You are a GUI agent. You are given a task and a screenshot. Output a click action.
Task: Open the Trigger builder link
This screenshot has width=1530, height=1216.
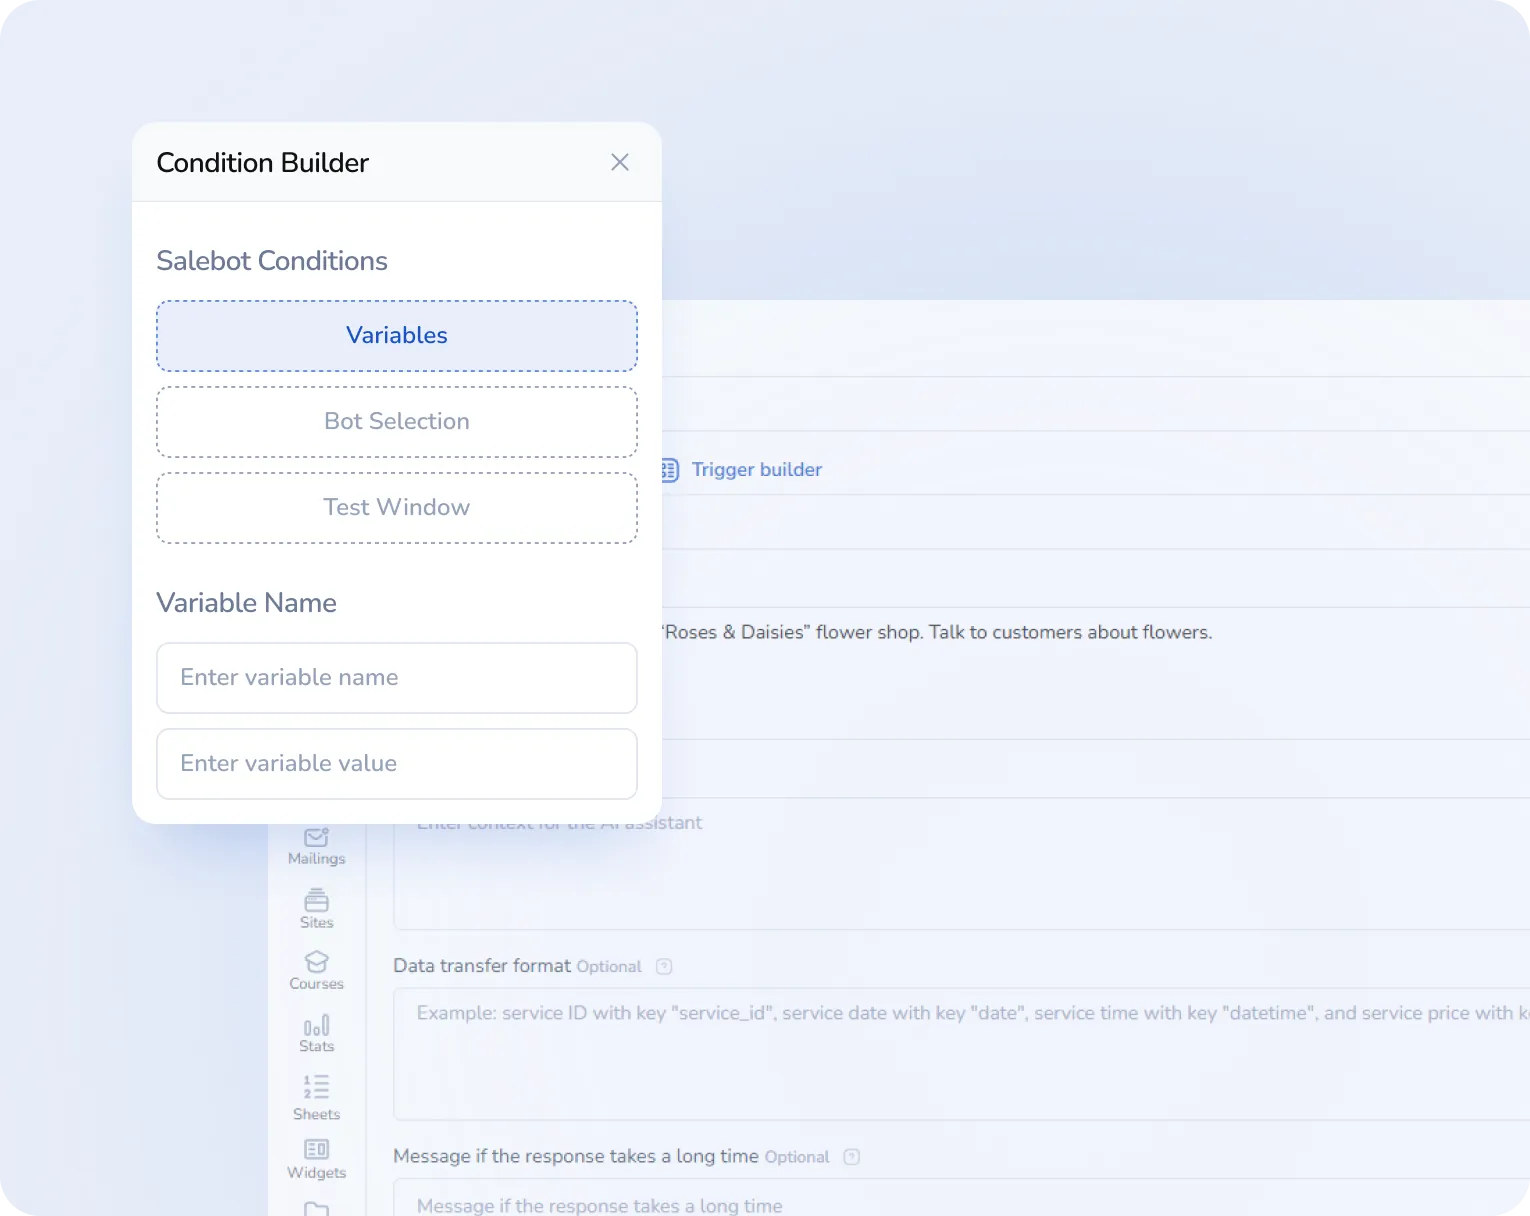click(x=756, y=470)
